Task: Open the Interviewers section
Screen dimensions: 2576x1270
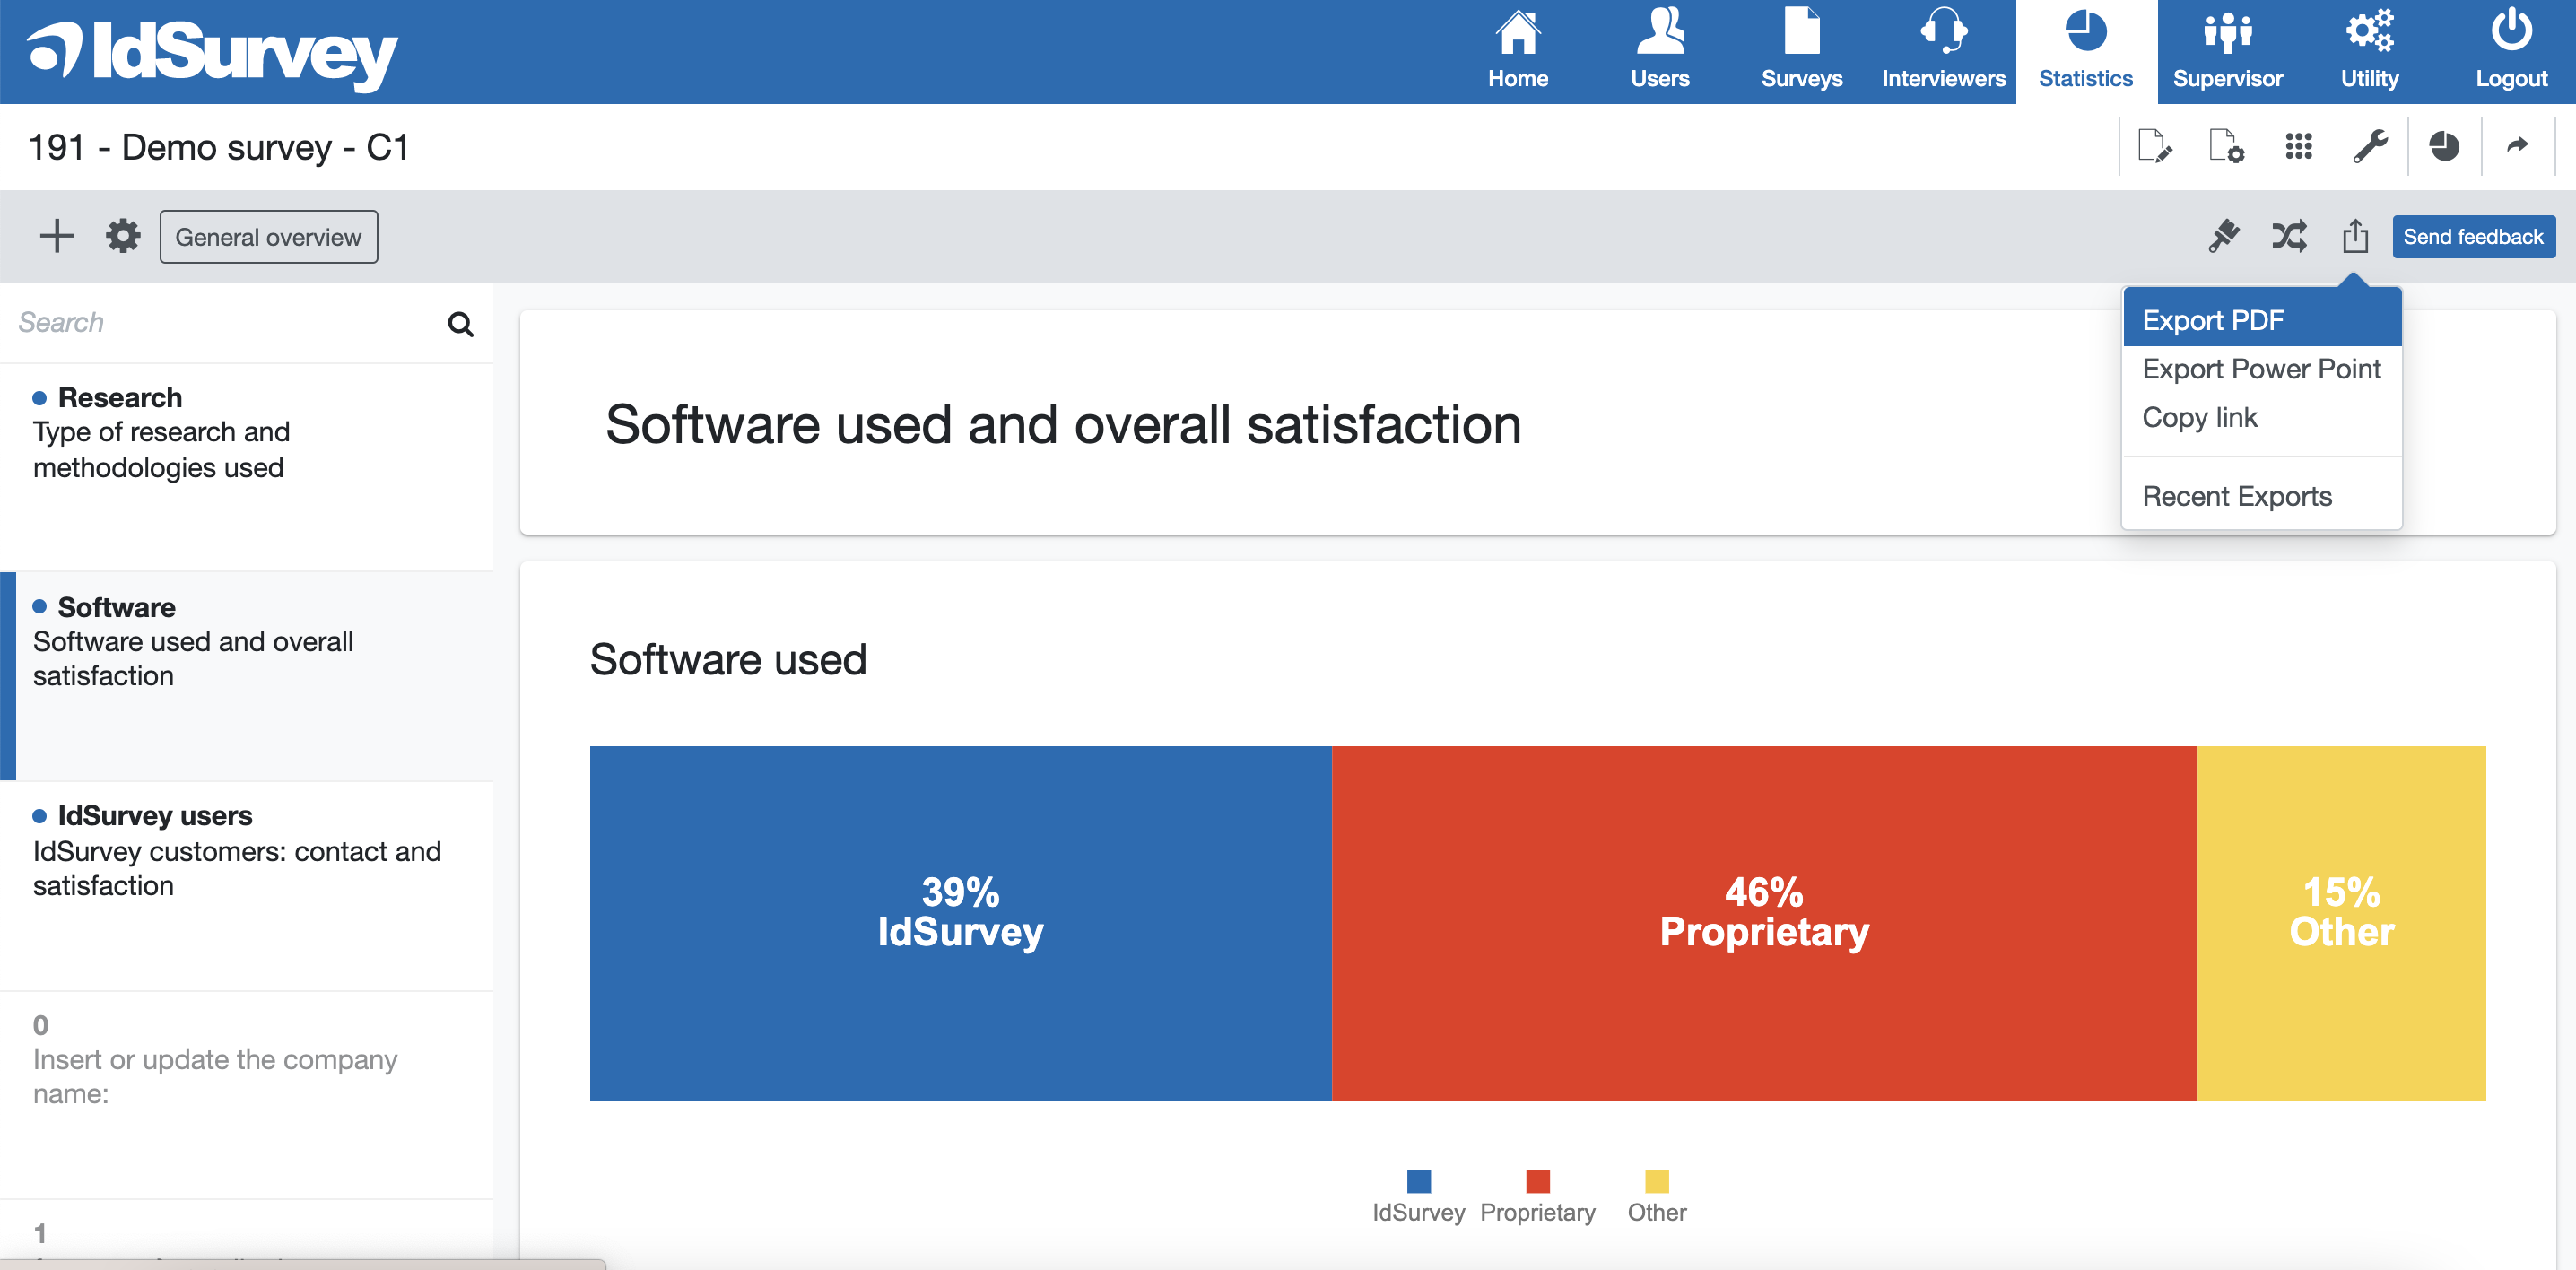Action: coord(1943,51)
